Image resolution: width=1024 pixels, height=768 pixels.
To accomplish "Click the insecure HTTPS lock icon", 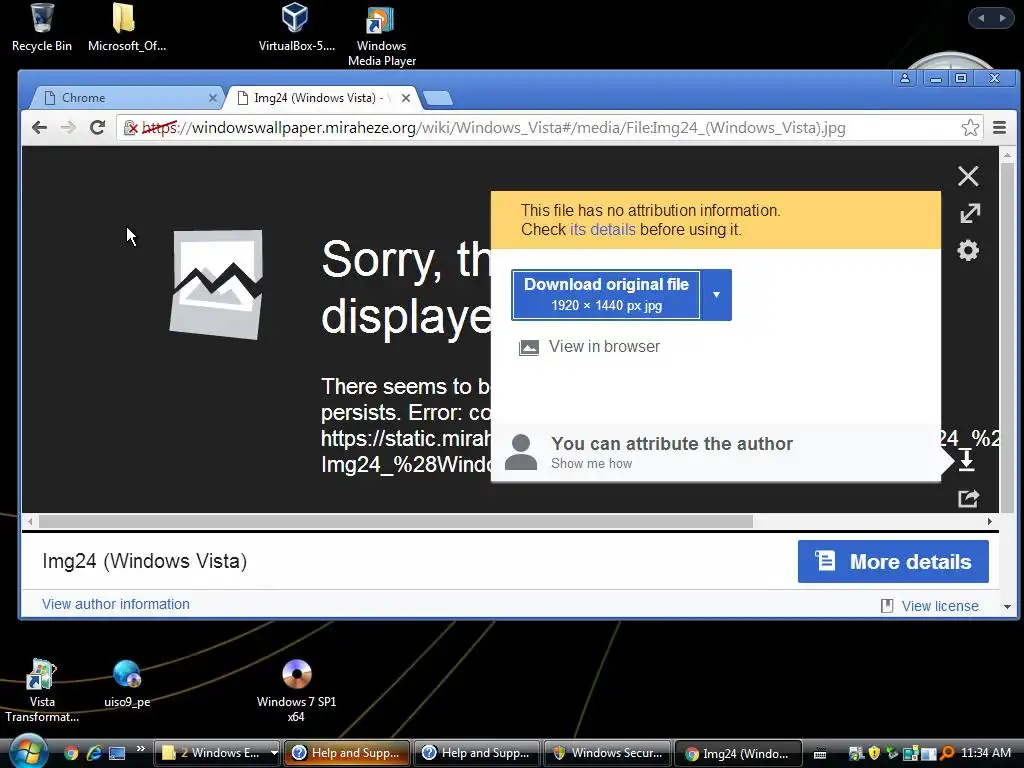I will point(131,127).
